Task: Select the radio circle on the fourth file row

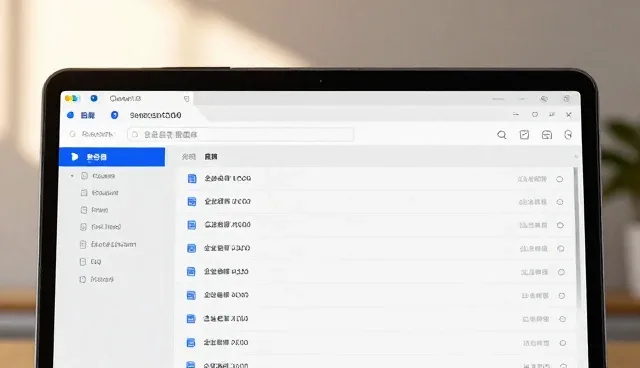Action: (x=561, y=248)
